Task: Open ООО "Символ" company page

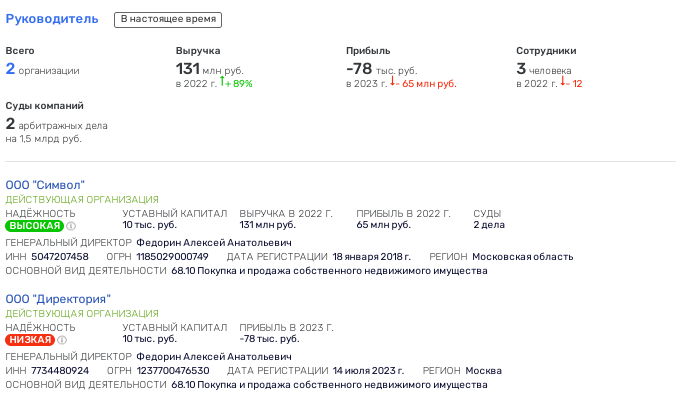Action: (45, 185)
